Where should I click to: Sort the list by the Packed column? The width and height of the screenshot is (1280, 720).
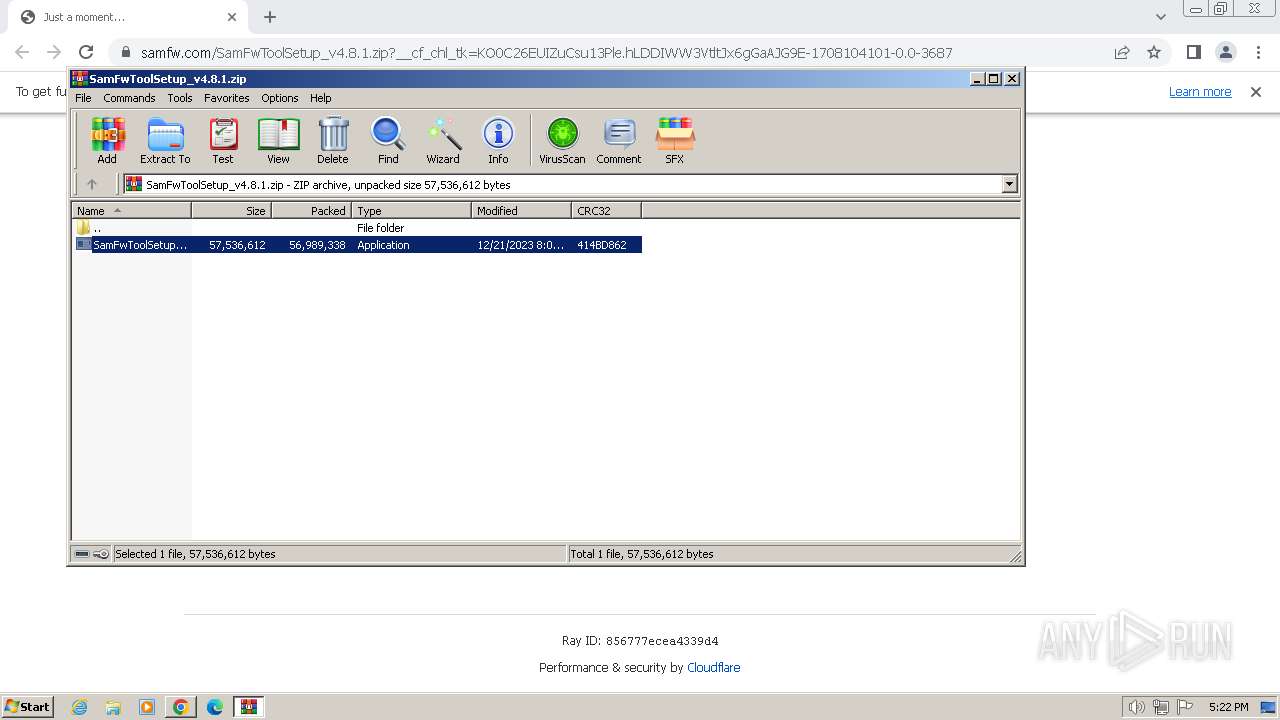311,211
